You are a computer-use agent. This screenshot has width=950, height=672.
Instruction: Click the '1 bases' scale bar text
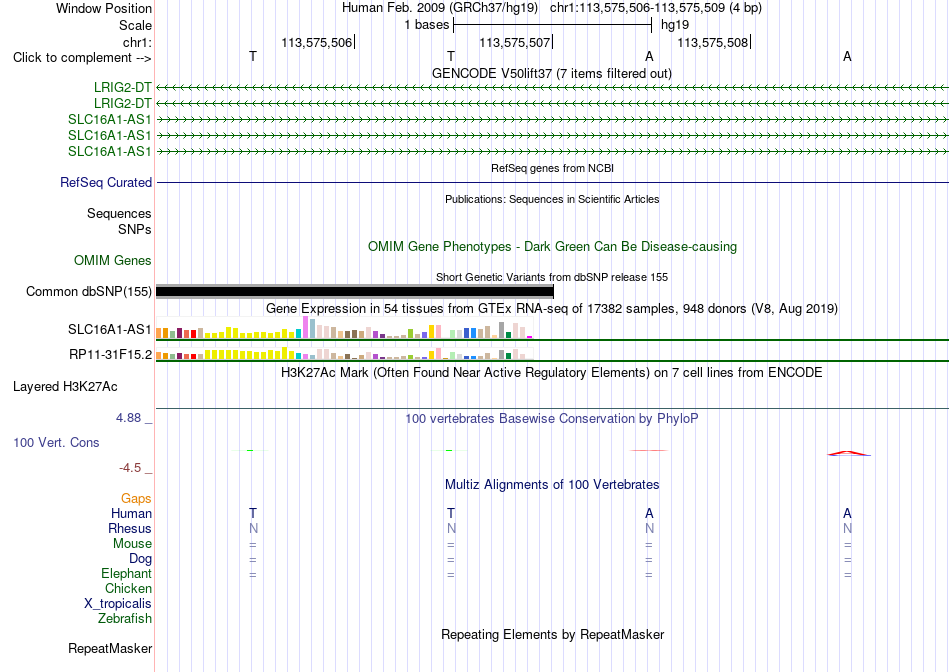[427, 25]
